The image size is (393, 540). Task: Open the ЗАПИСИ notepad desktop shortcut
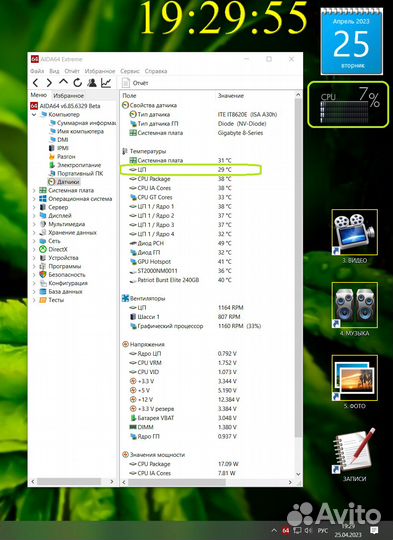click(355, 455)
